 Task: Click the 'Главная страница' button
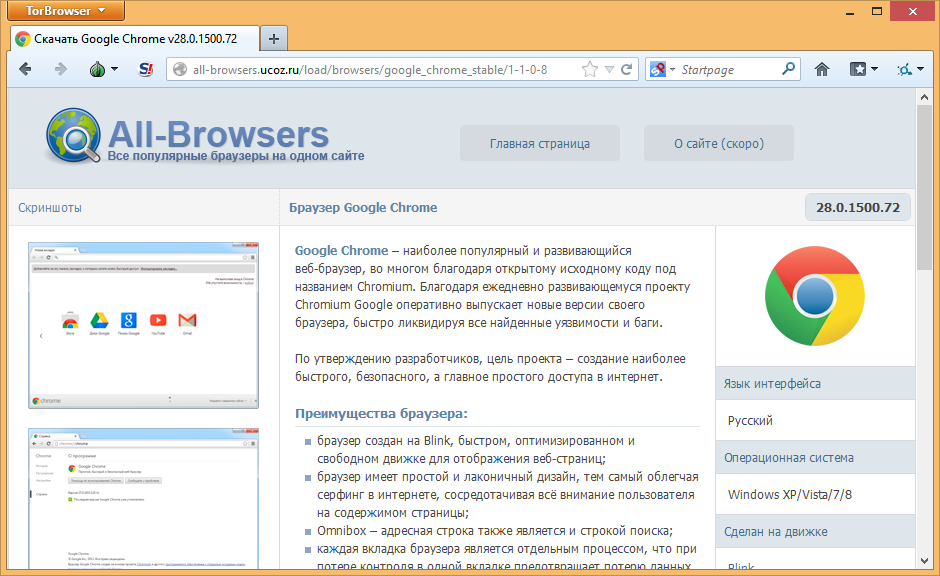click(x=539, y=143)
